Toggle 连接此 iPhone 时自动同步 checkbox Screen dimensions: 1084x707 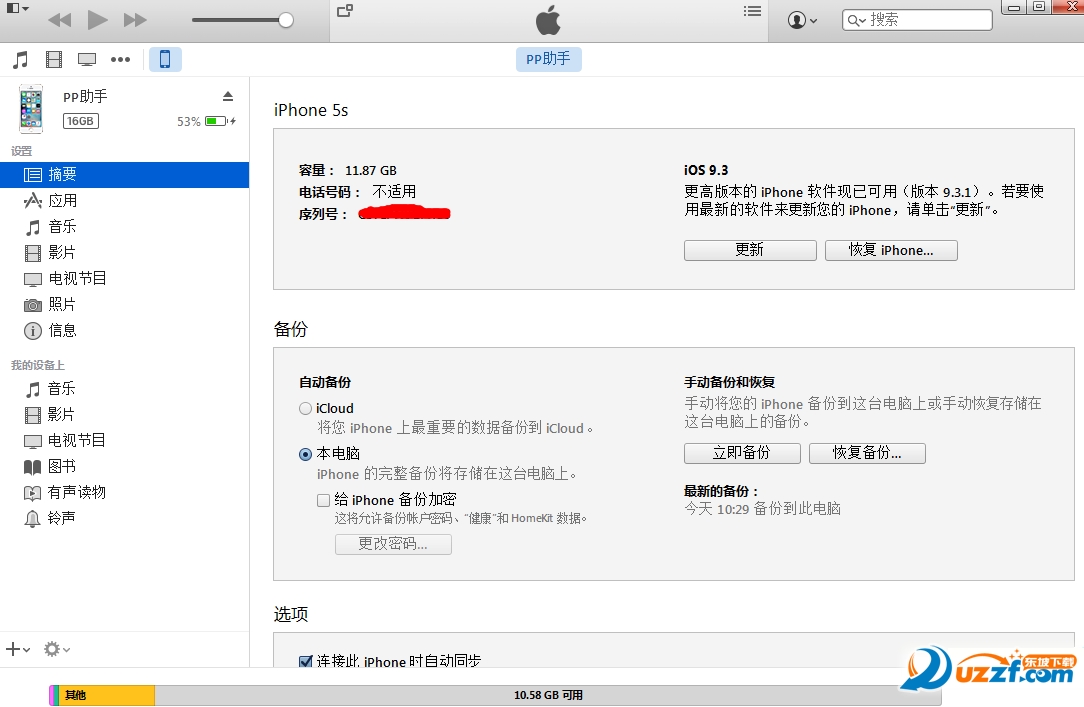click(305, 661)
